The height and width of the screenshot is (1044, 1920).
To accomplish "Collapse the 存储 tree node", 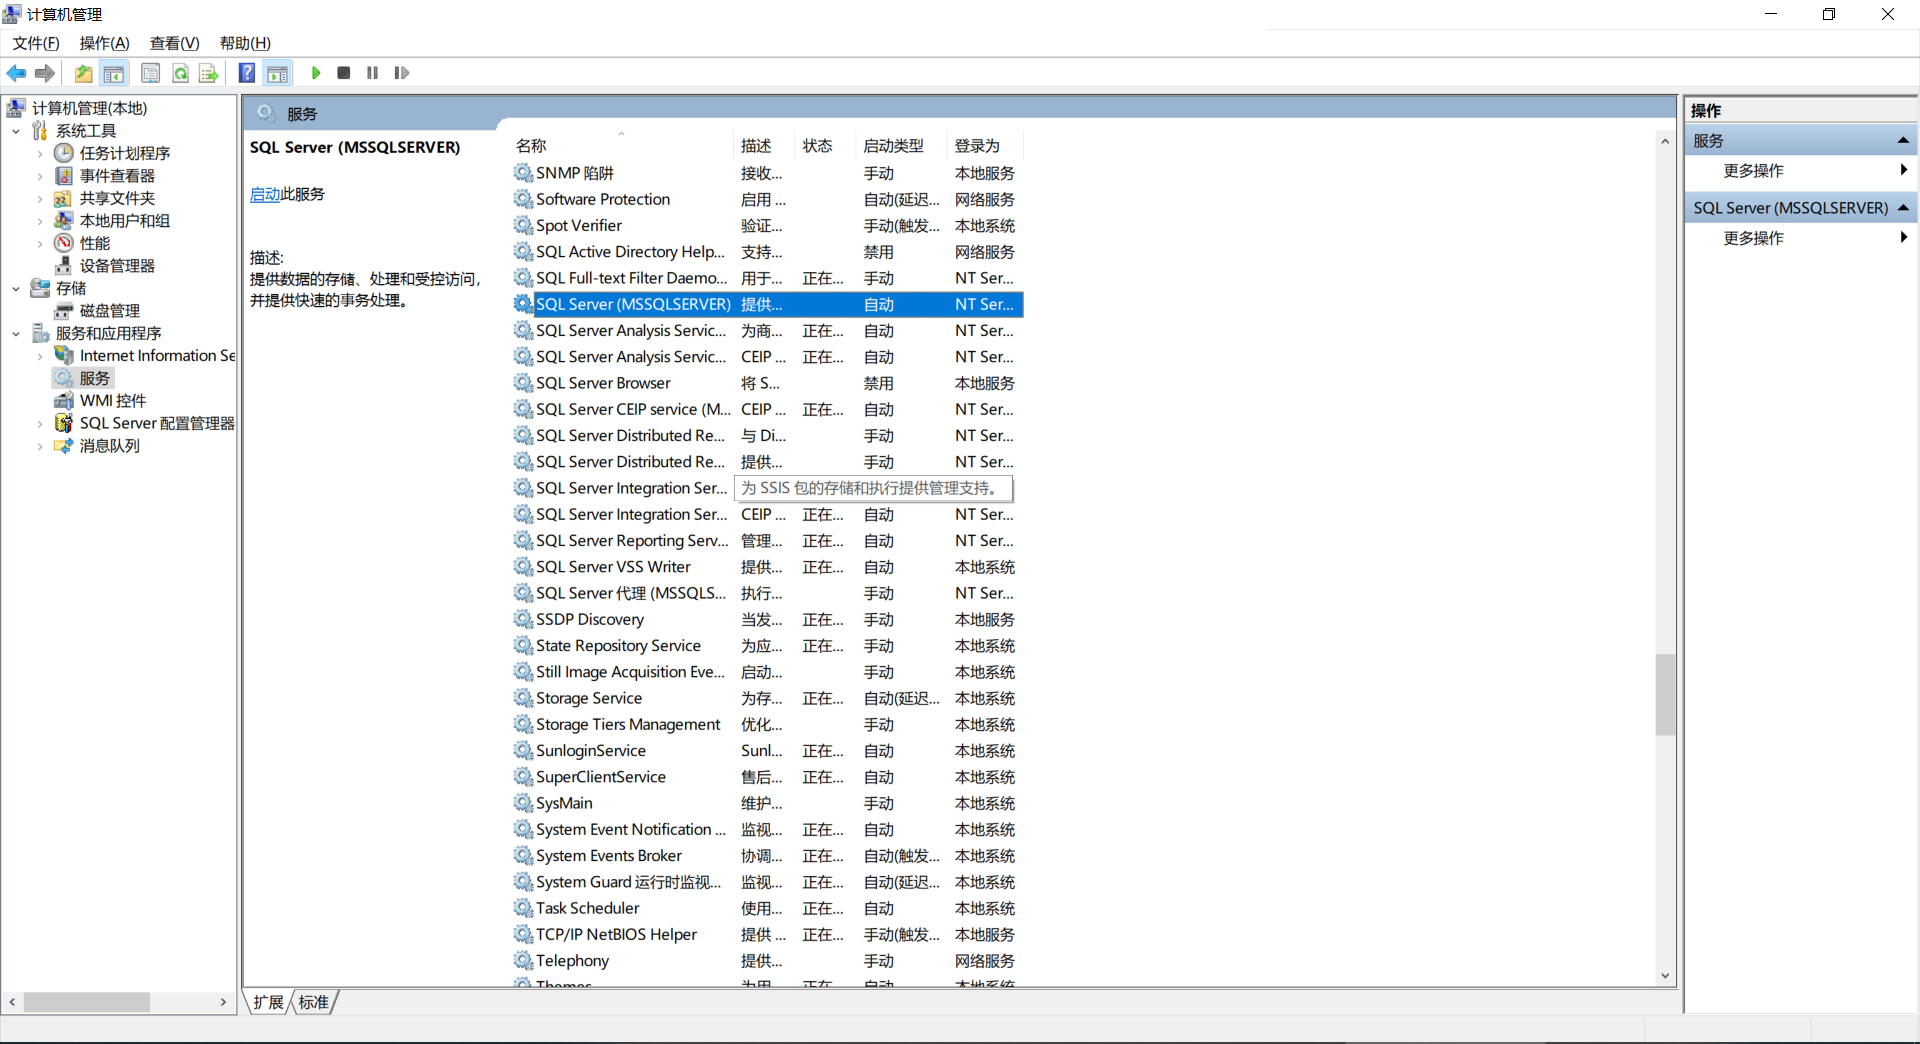I will (x=16, y=289).
